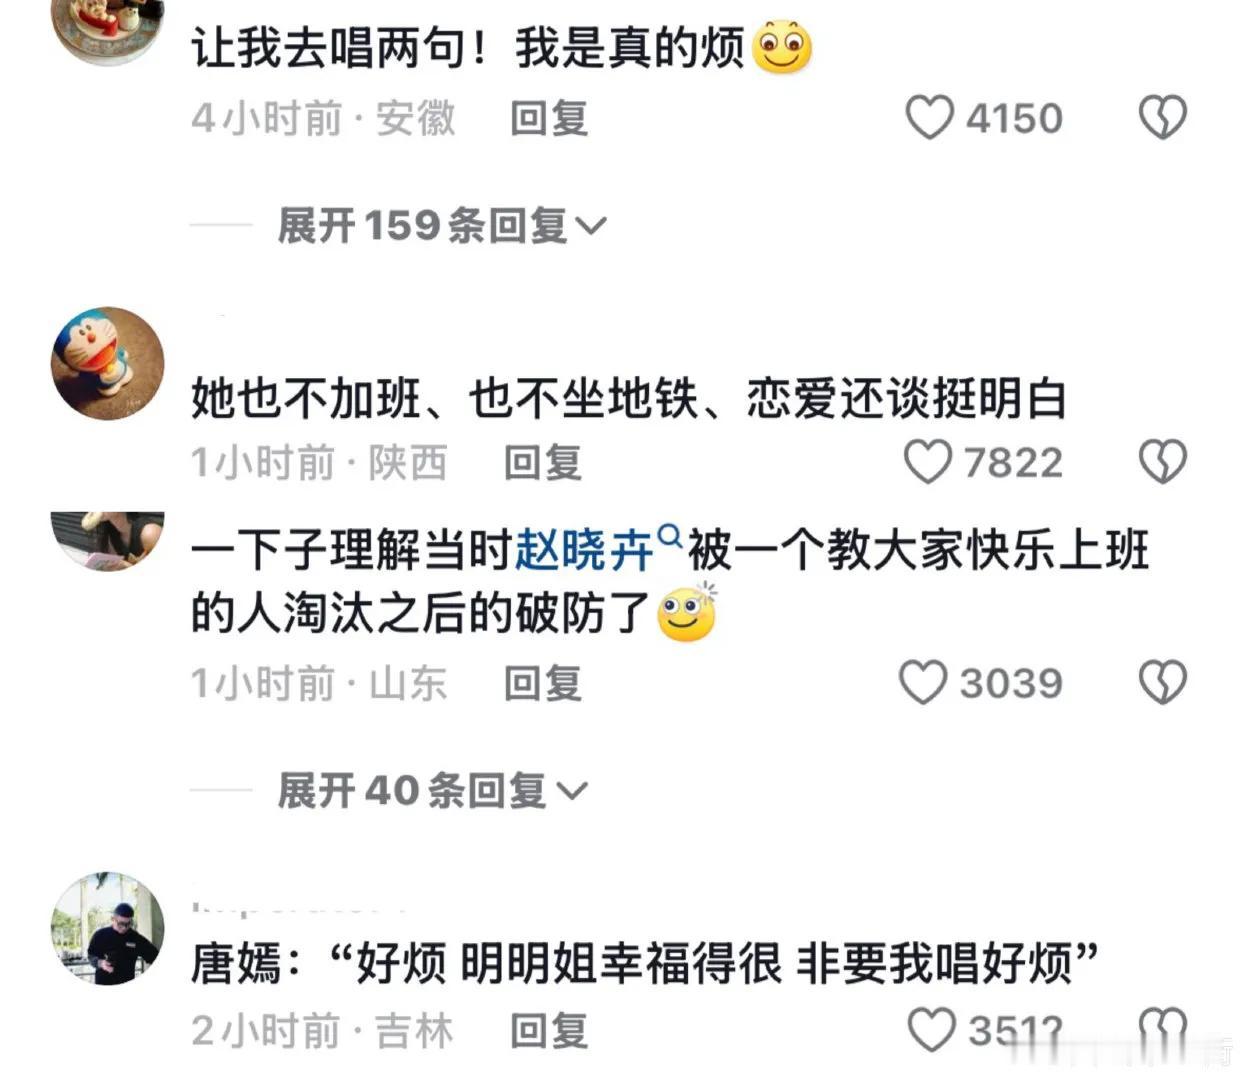
Task: Tap broken heart on the Jilin comment
Action: (1163, 1030)
